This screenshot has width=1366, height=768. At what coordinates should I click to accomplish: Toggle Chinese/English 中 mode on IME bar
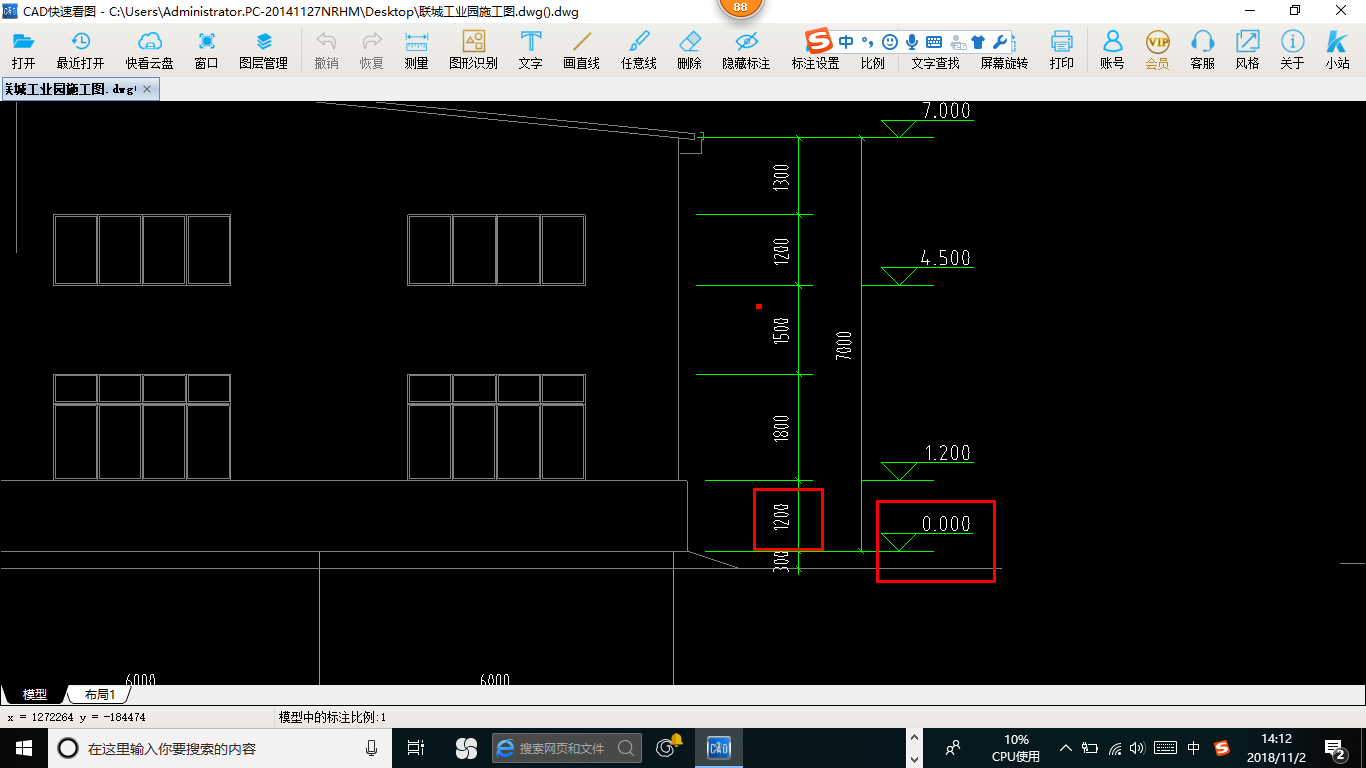click(x=846, y=41)
